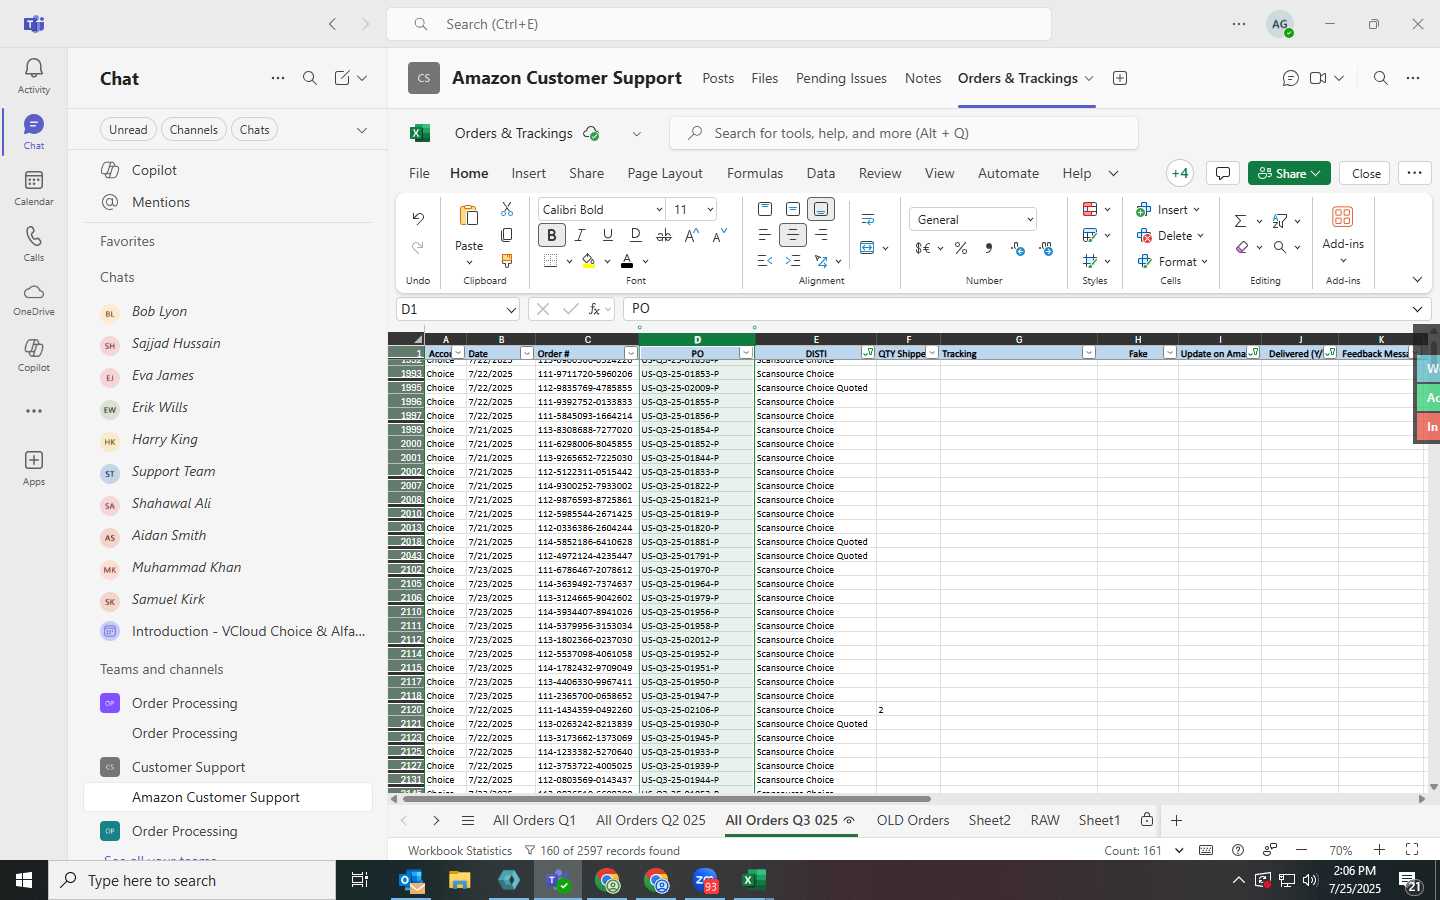Toggle align left

tap(765, 235)
